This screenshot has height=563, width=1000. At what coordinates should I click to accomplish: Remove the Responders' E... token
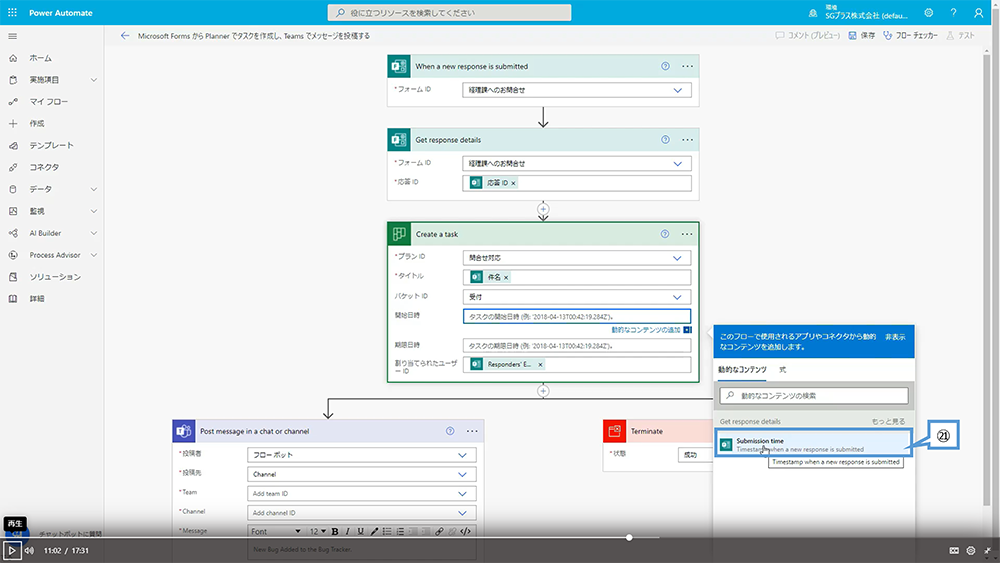[x=540, y=365]
